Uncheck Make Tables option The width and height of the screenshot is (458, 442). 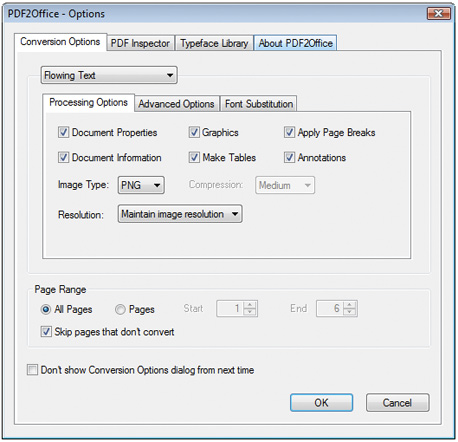coord(194,157)
